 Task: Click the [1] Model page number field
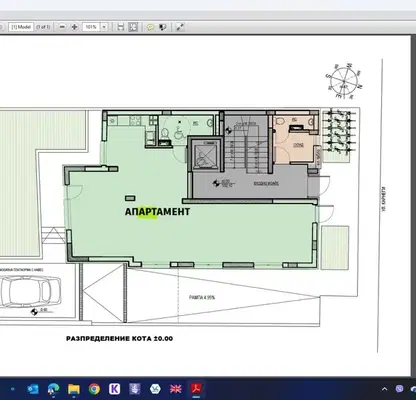(x=21, y=27)
